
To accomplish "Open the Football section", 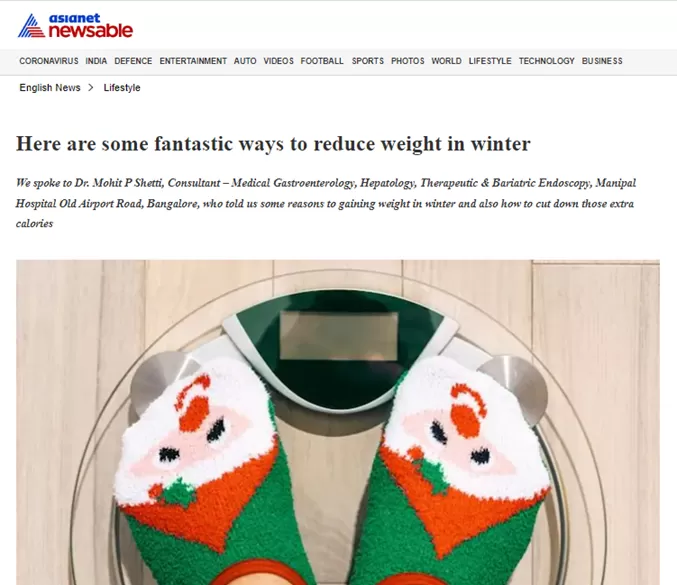I will coord(322,61).
